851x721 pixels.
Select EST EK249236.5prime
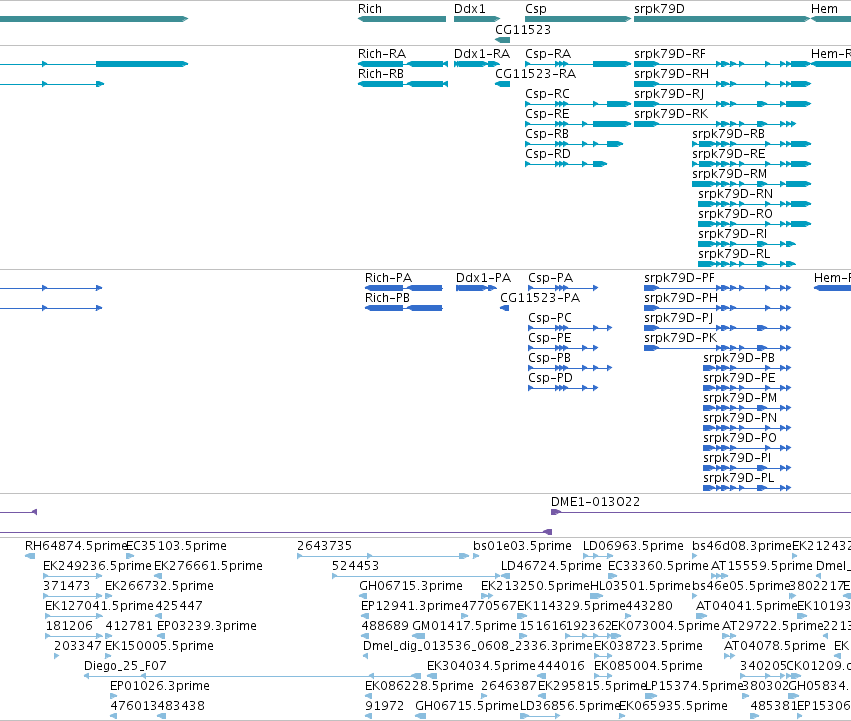(x=97, y=566)
